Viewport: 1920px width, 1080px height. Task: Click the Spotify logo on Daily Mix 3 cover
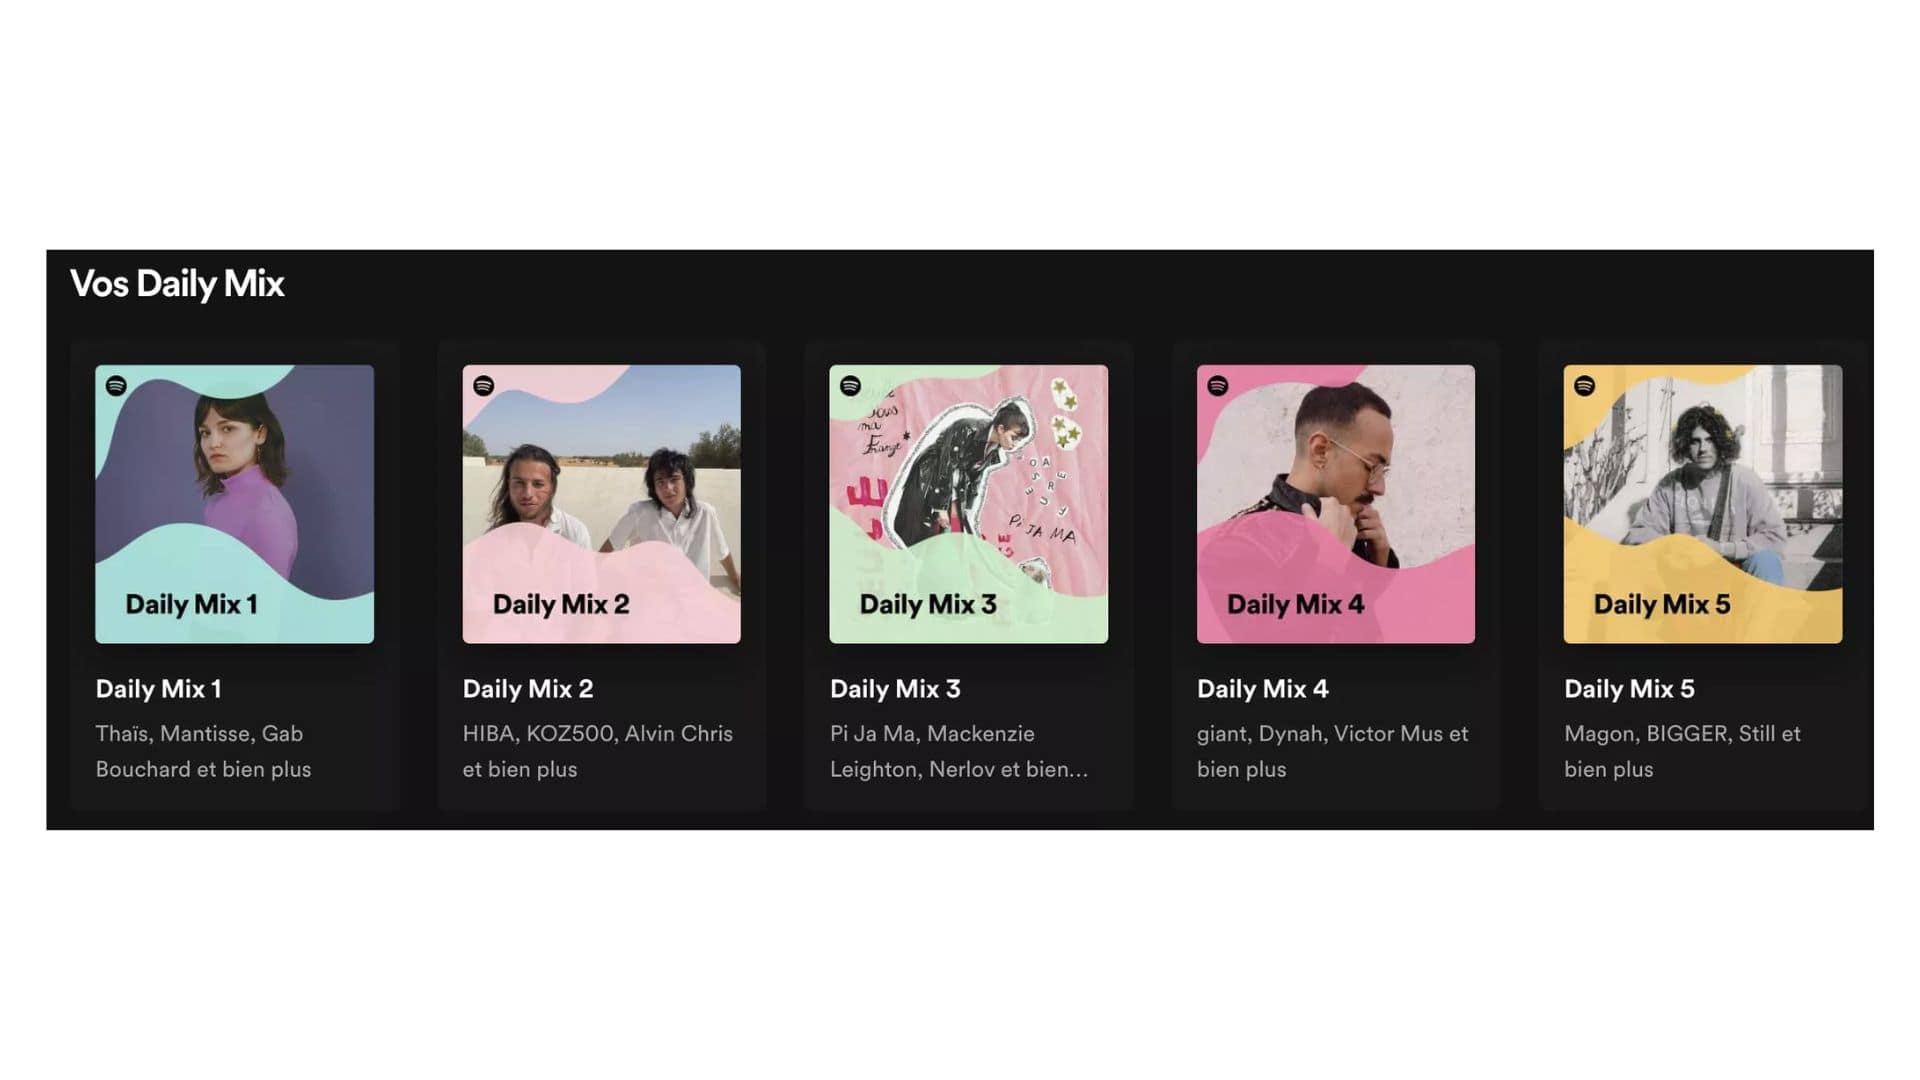[x=851, y=386]
